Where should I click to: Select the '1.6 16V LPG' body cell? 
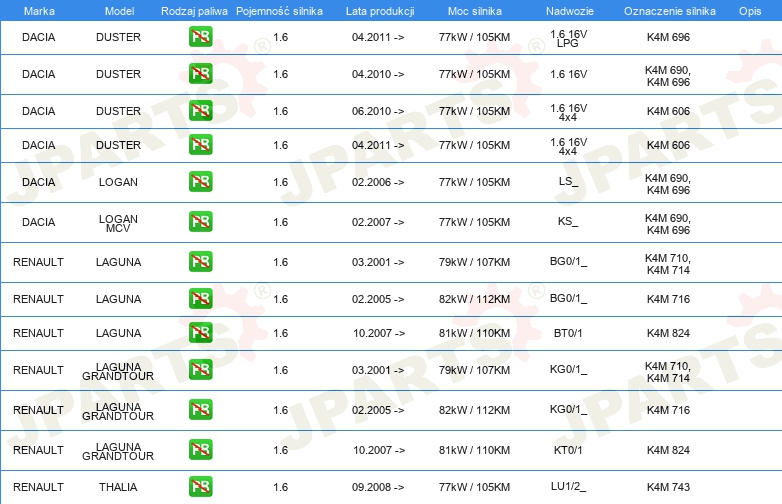tap(568, 38)
